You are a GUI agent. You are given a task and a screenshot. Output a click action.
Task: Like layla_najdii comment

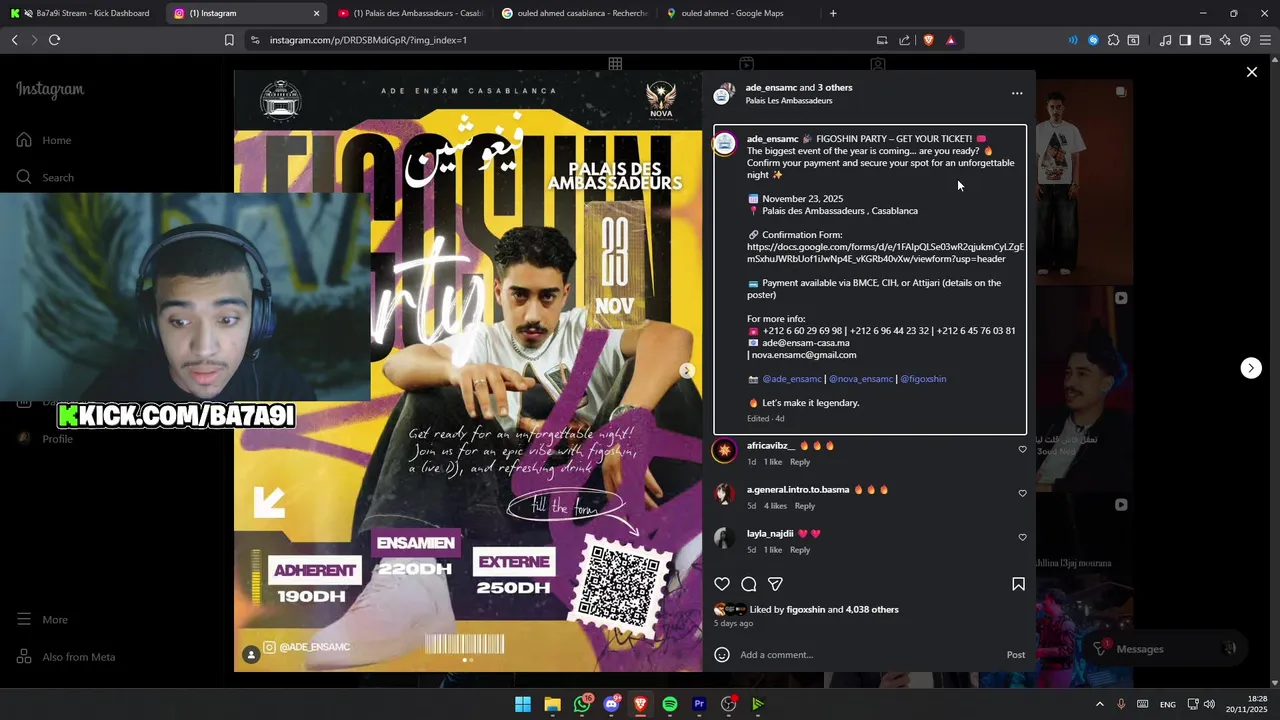(1022, 538)
